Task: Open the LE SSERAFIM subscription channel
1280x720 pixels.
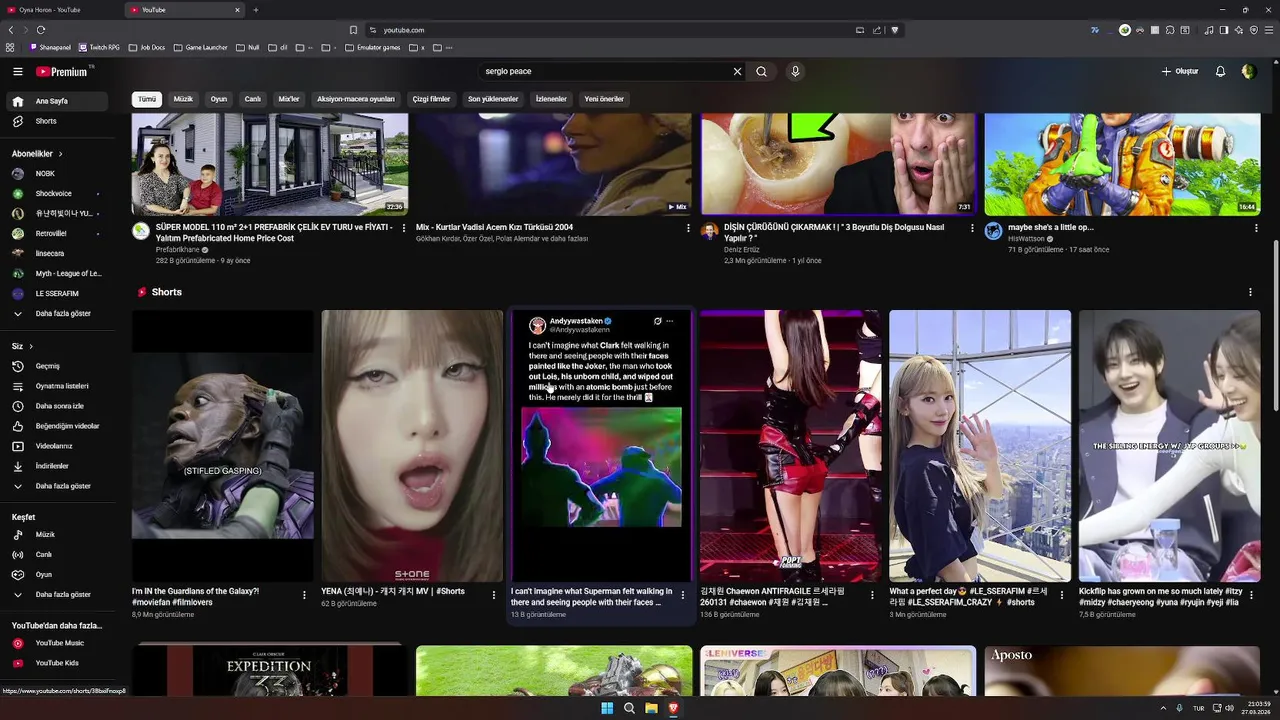Action: coord(58,293)
